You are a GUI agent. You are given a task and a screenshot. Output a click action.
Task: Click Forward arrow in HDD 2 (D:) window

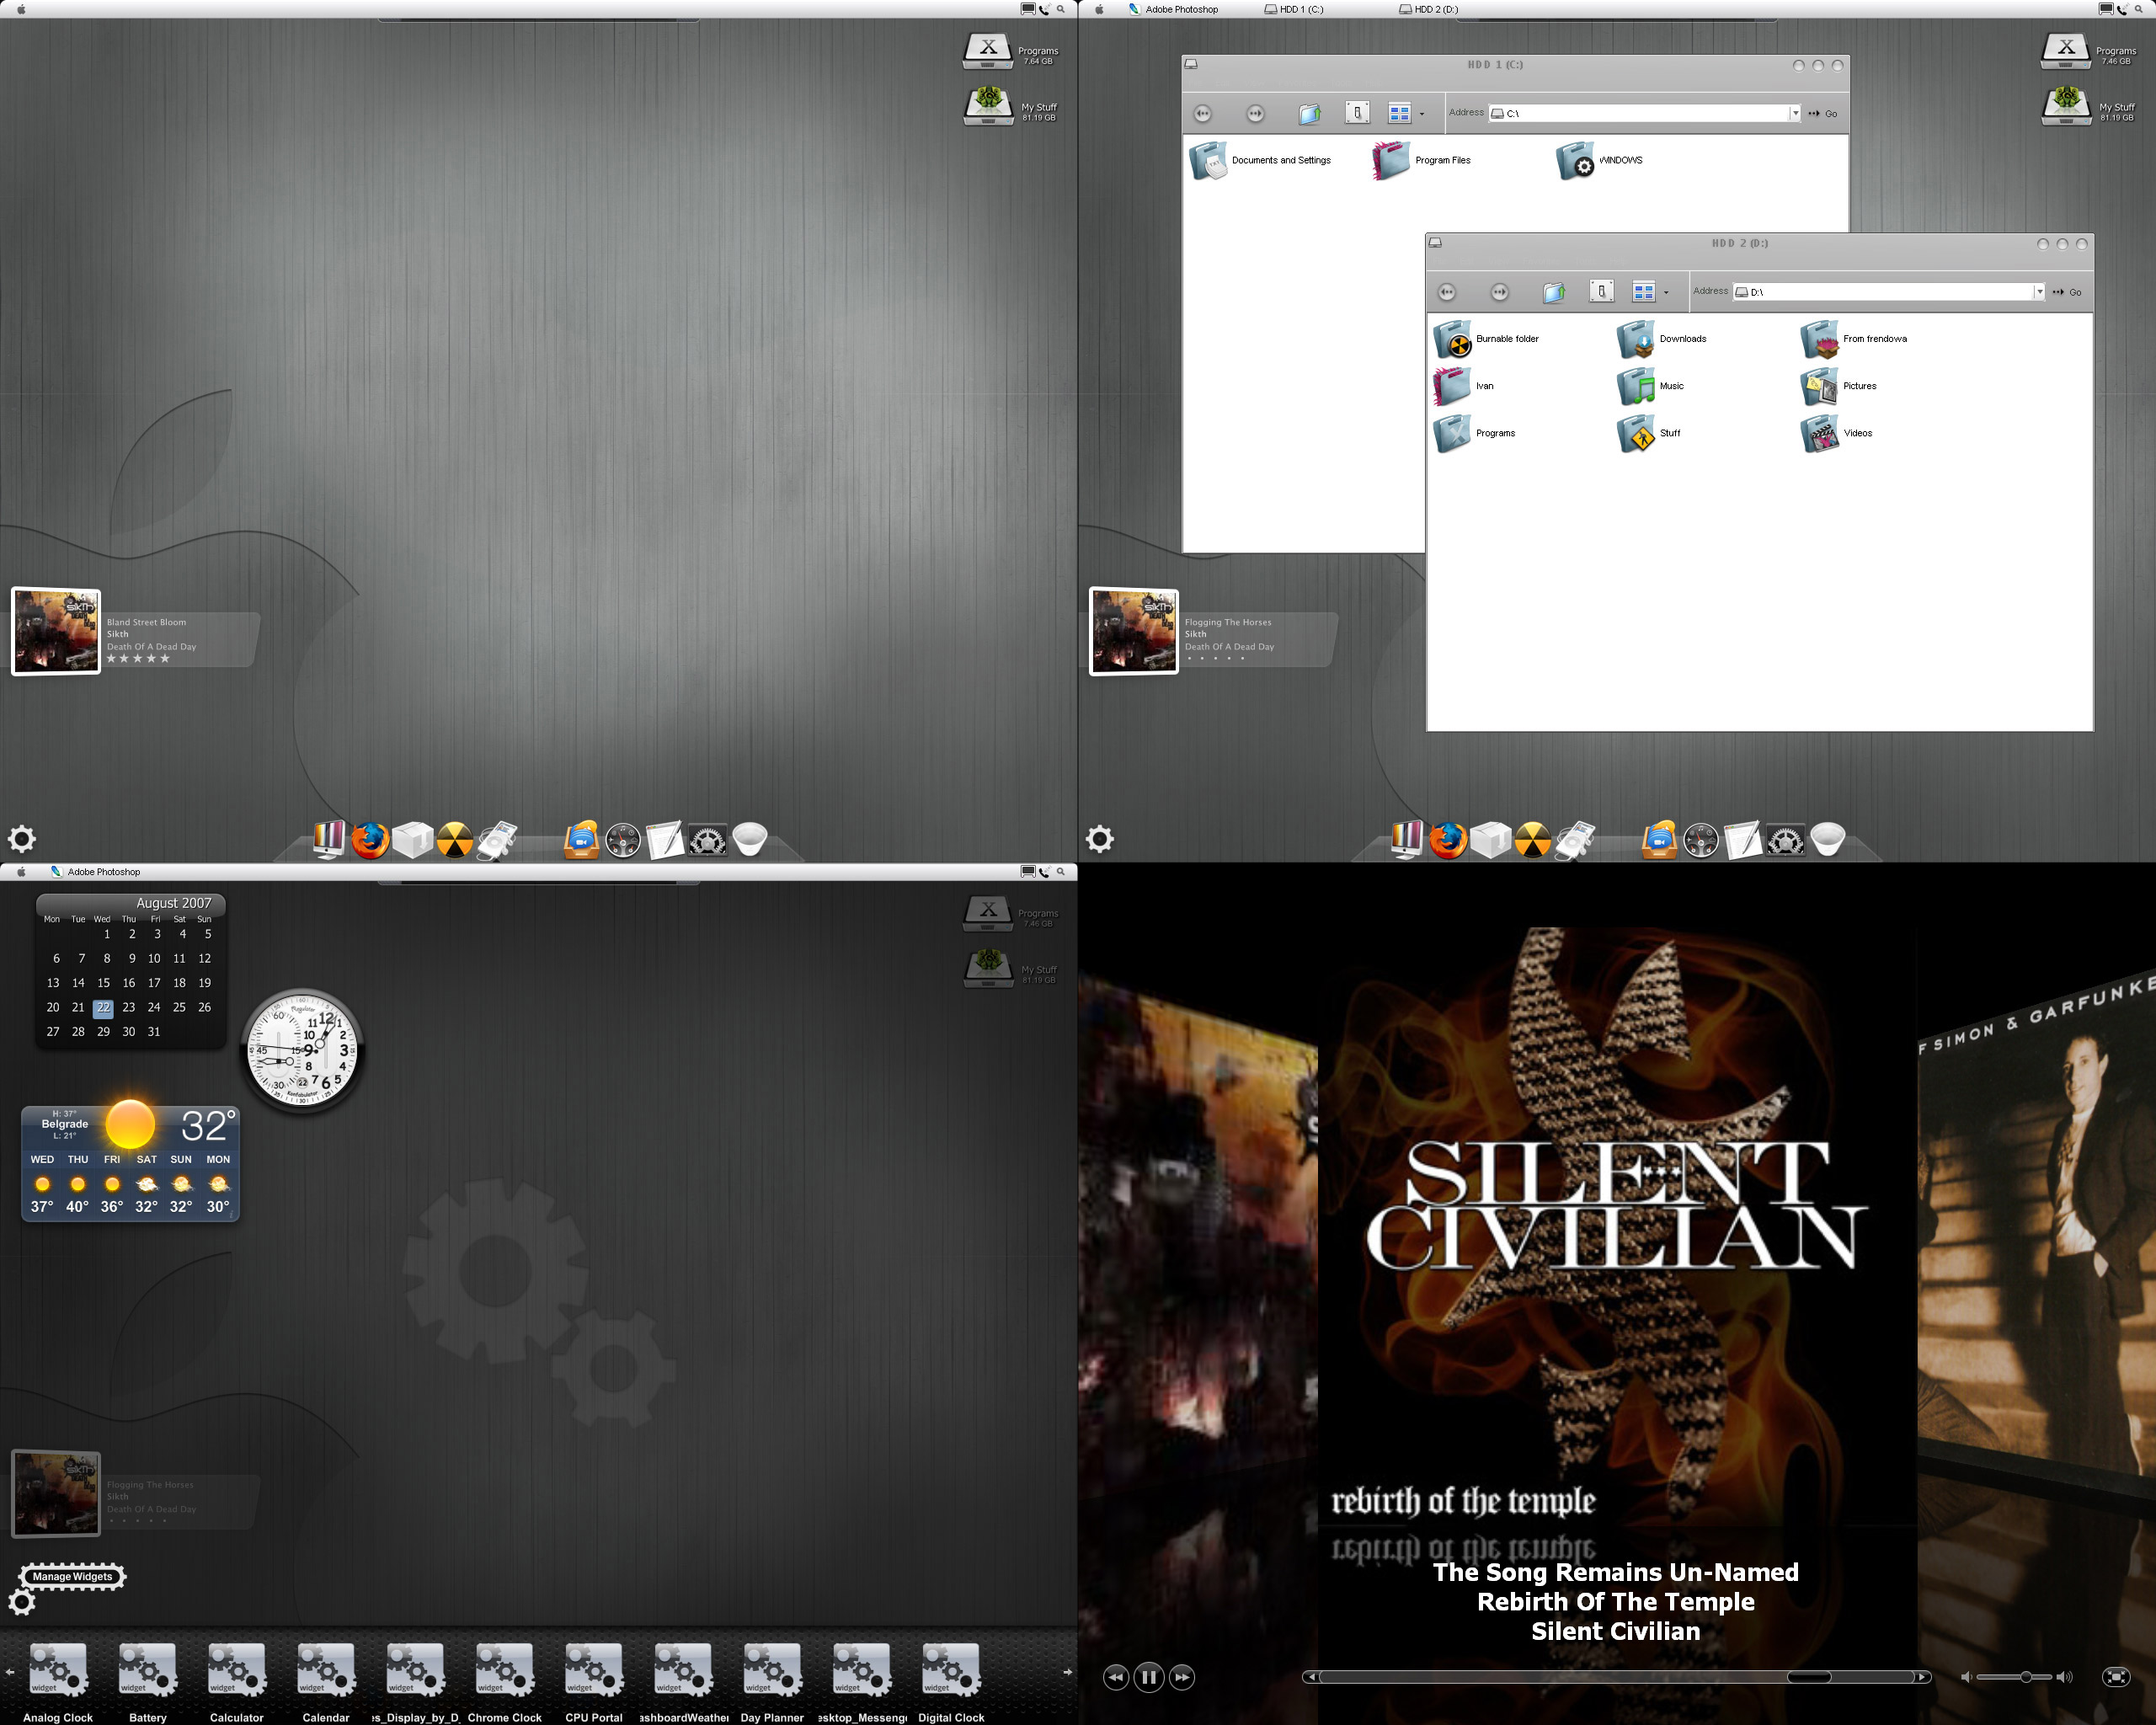click(1499, 292)
